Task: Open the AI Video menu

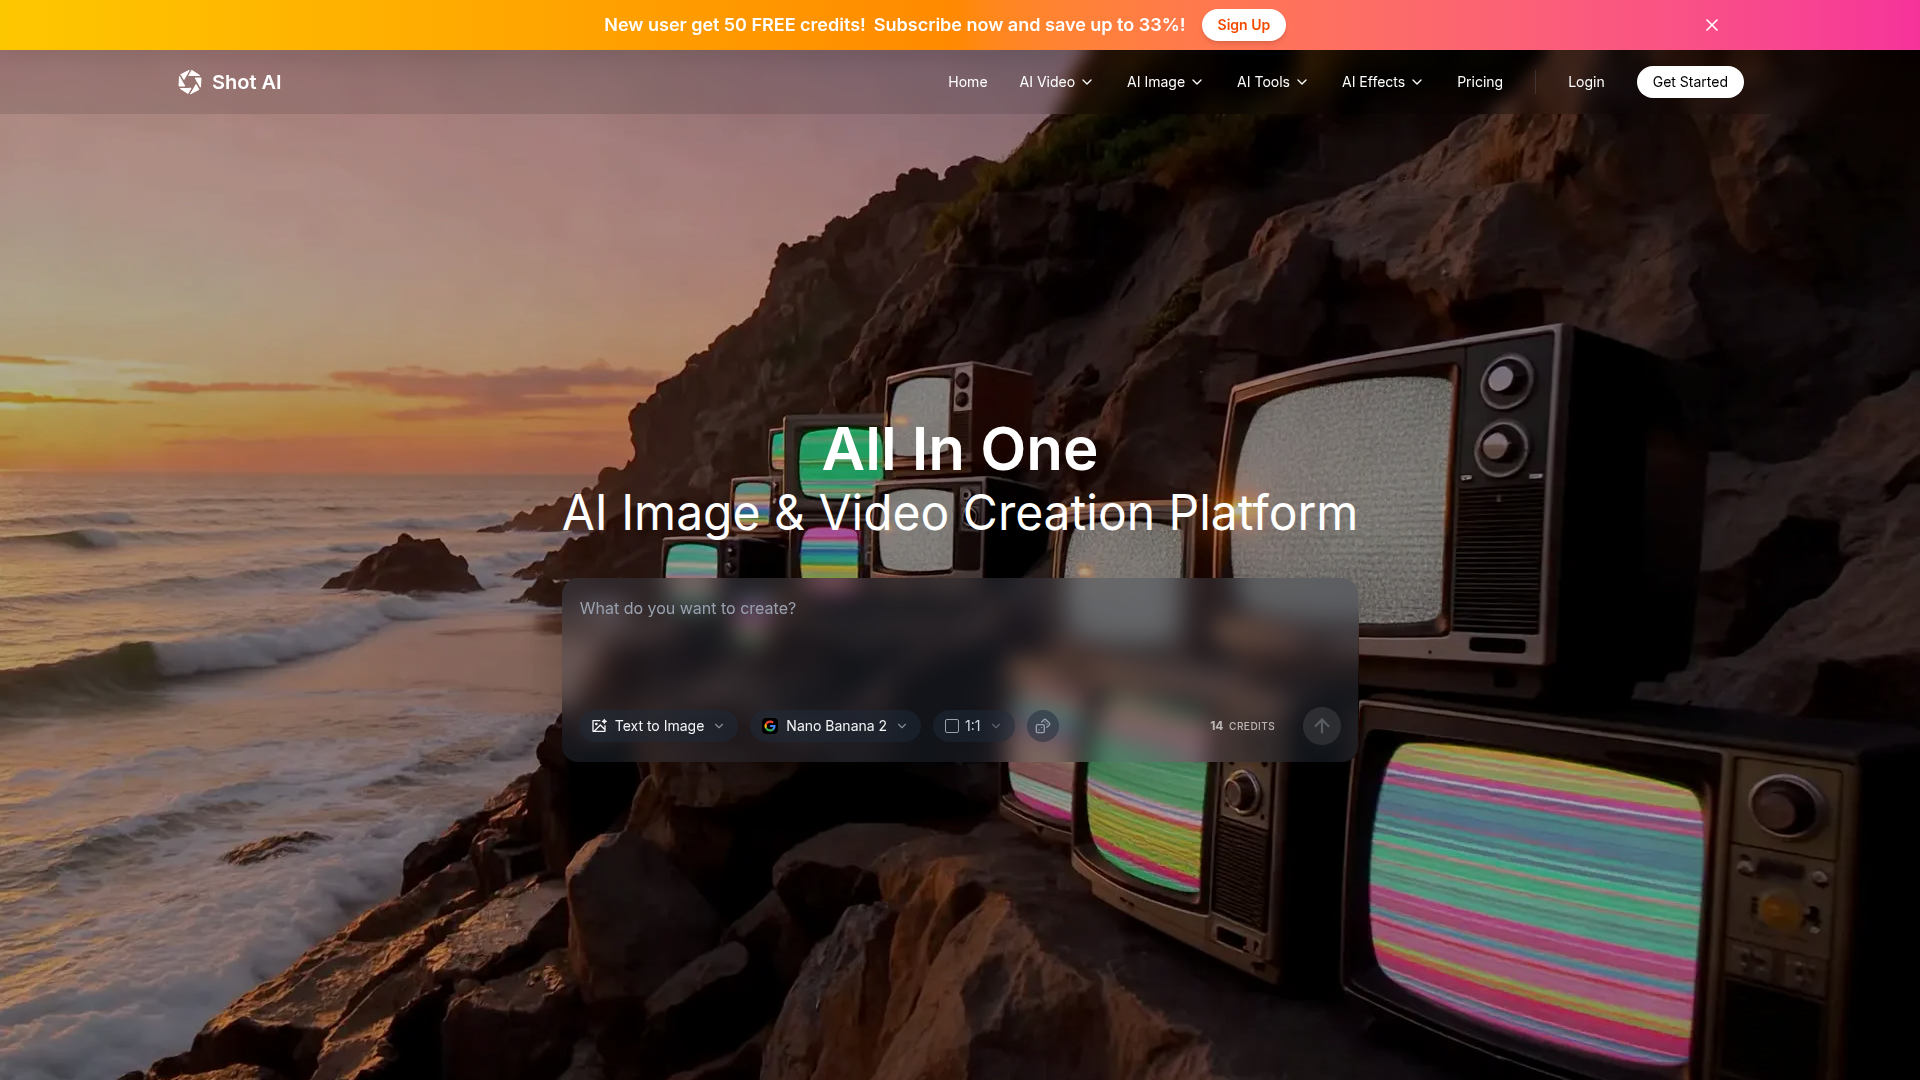Action: (1056, 82)
